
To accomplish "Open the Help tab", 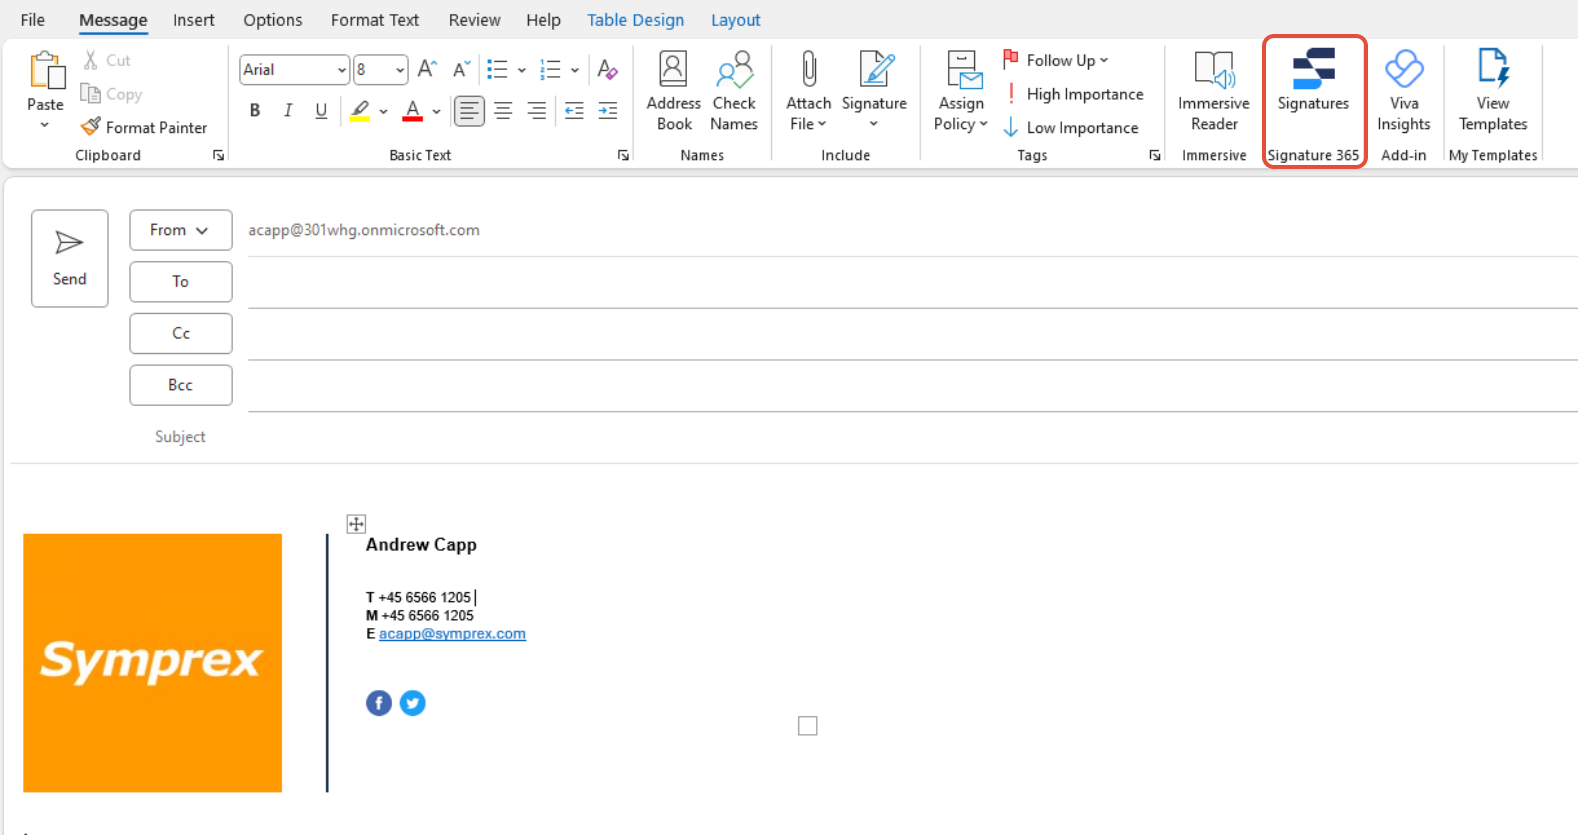I will 543,20.
